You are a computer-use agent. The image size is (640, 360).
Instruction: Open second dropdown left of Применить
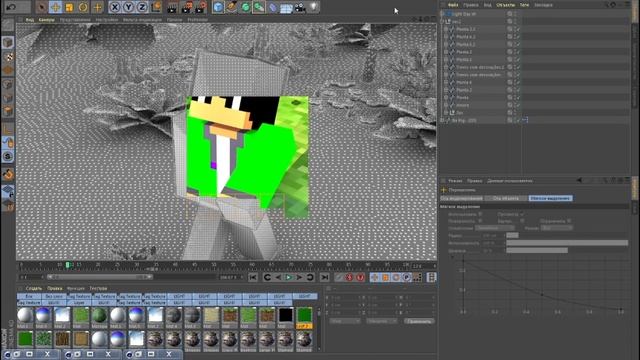point(382,321)
